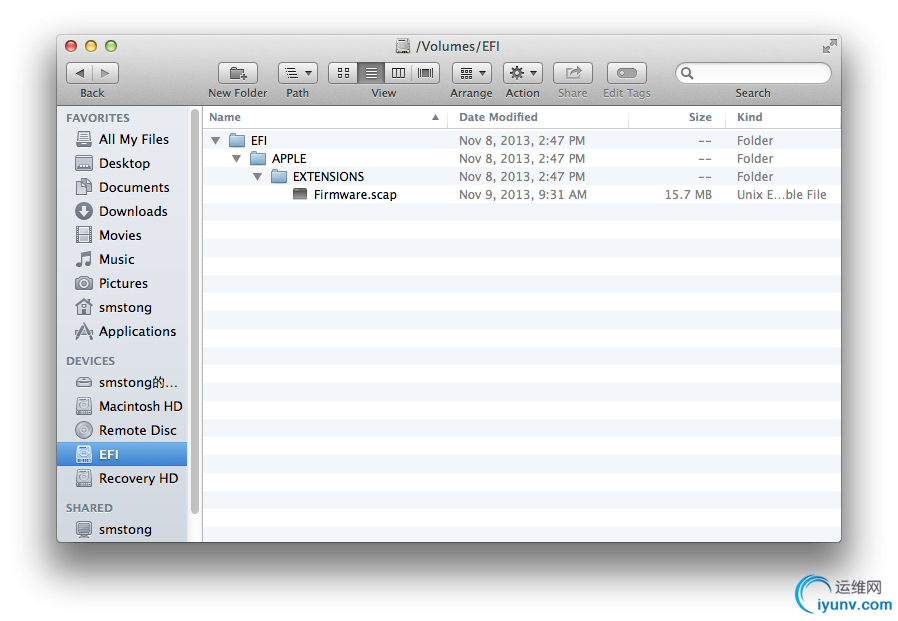This screenshot has height=621, width=898.
Task: Open the Path dropdown button
Action: (x=298, y=73)
